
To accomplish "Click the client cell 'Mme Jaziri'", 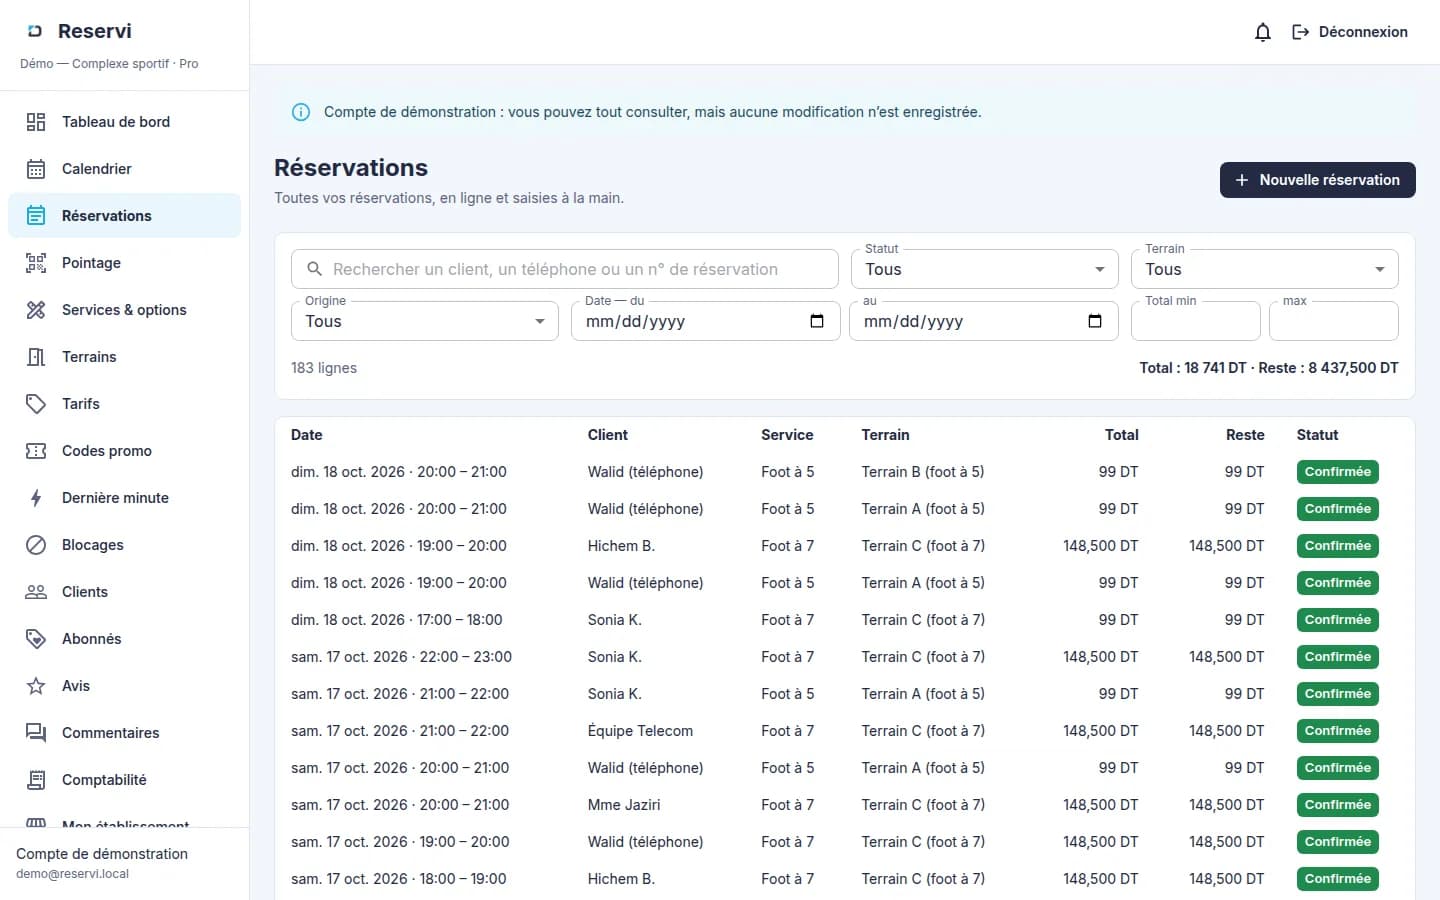I will (624, 805).
